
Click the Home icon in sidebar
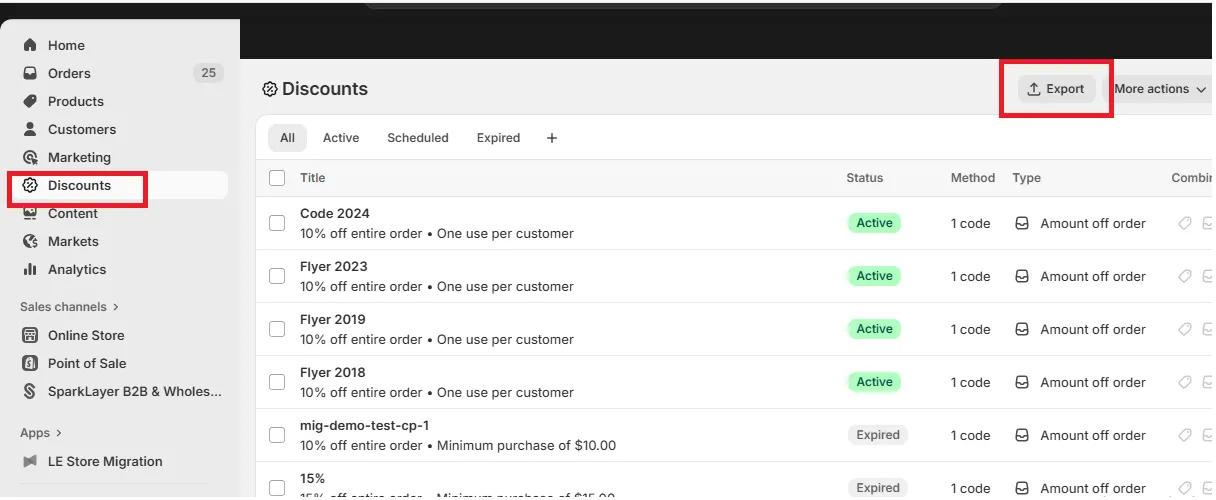click(30, 45)
